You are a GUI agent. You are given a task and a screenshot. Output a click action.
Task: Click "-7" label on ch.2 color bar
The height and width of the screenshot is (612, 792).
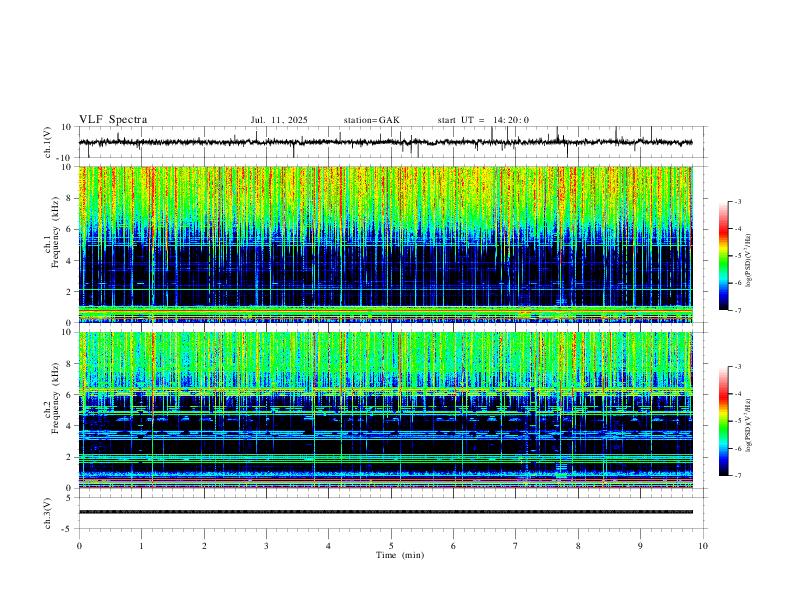tap(738, 476)
